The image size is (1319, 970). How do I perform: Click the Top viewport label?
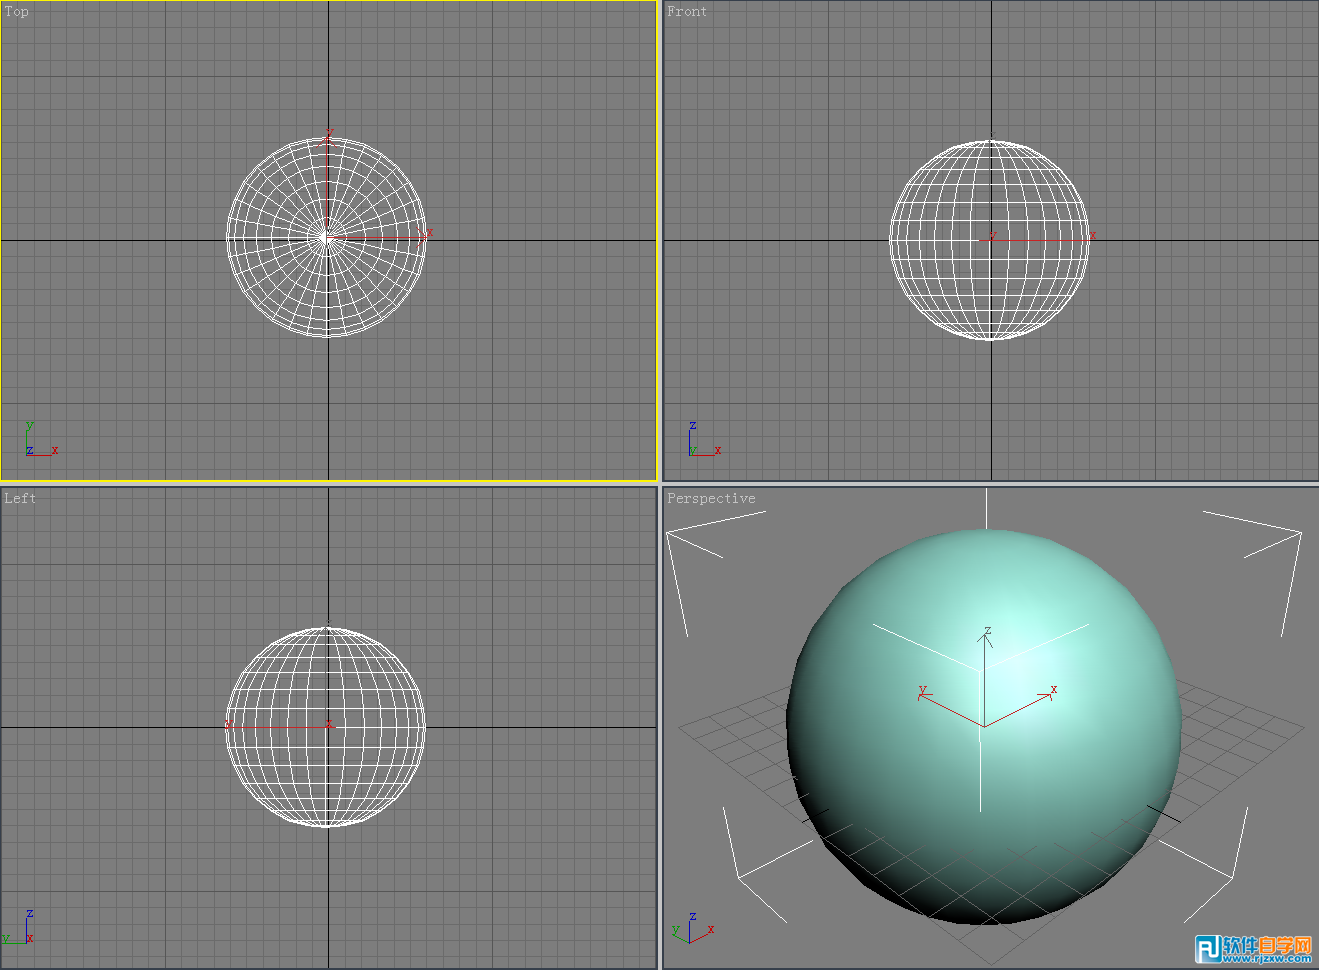coord(15,12)
